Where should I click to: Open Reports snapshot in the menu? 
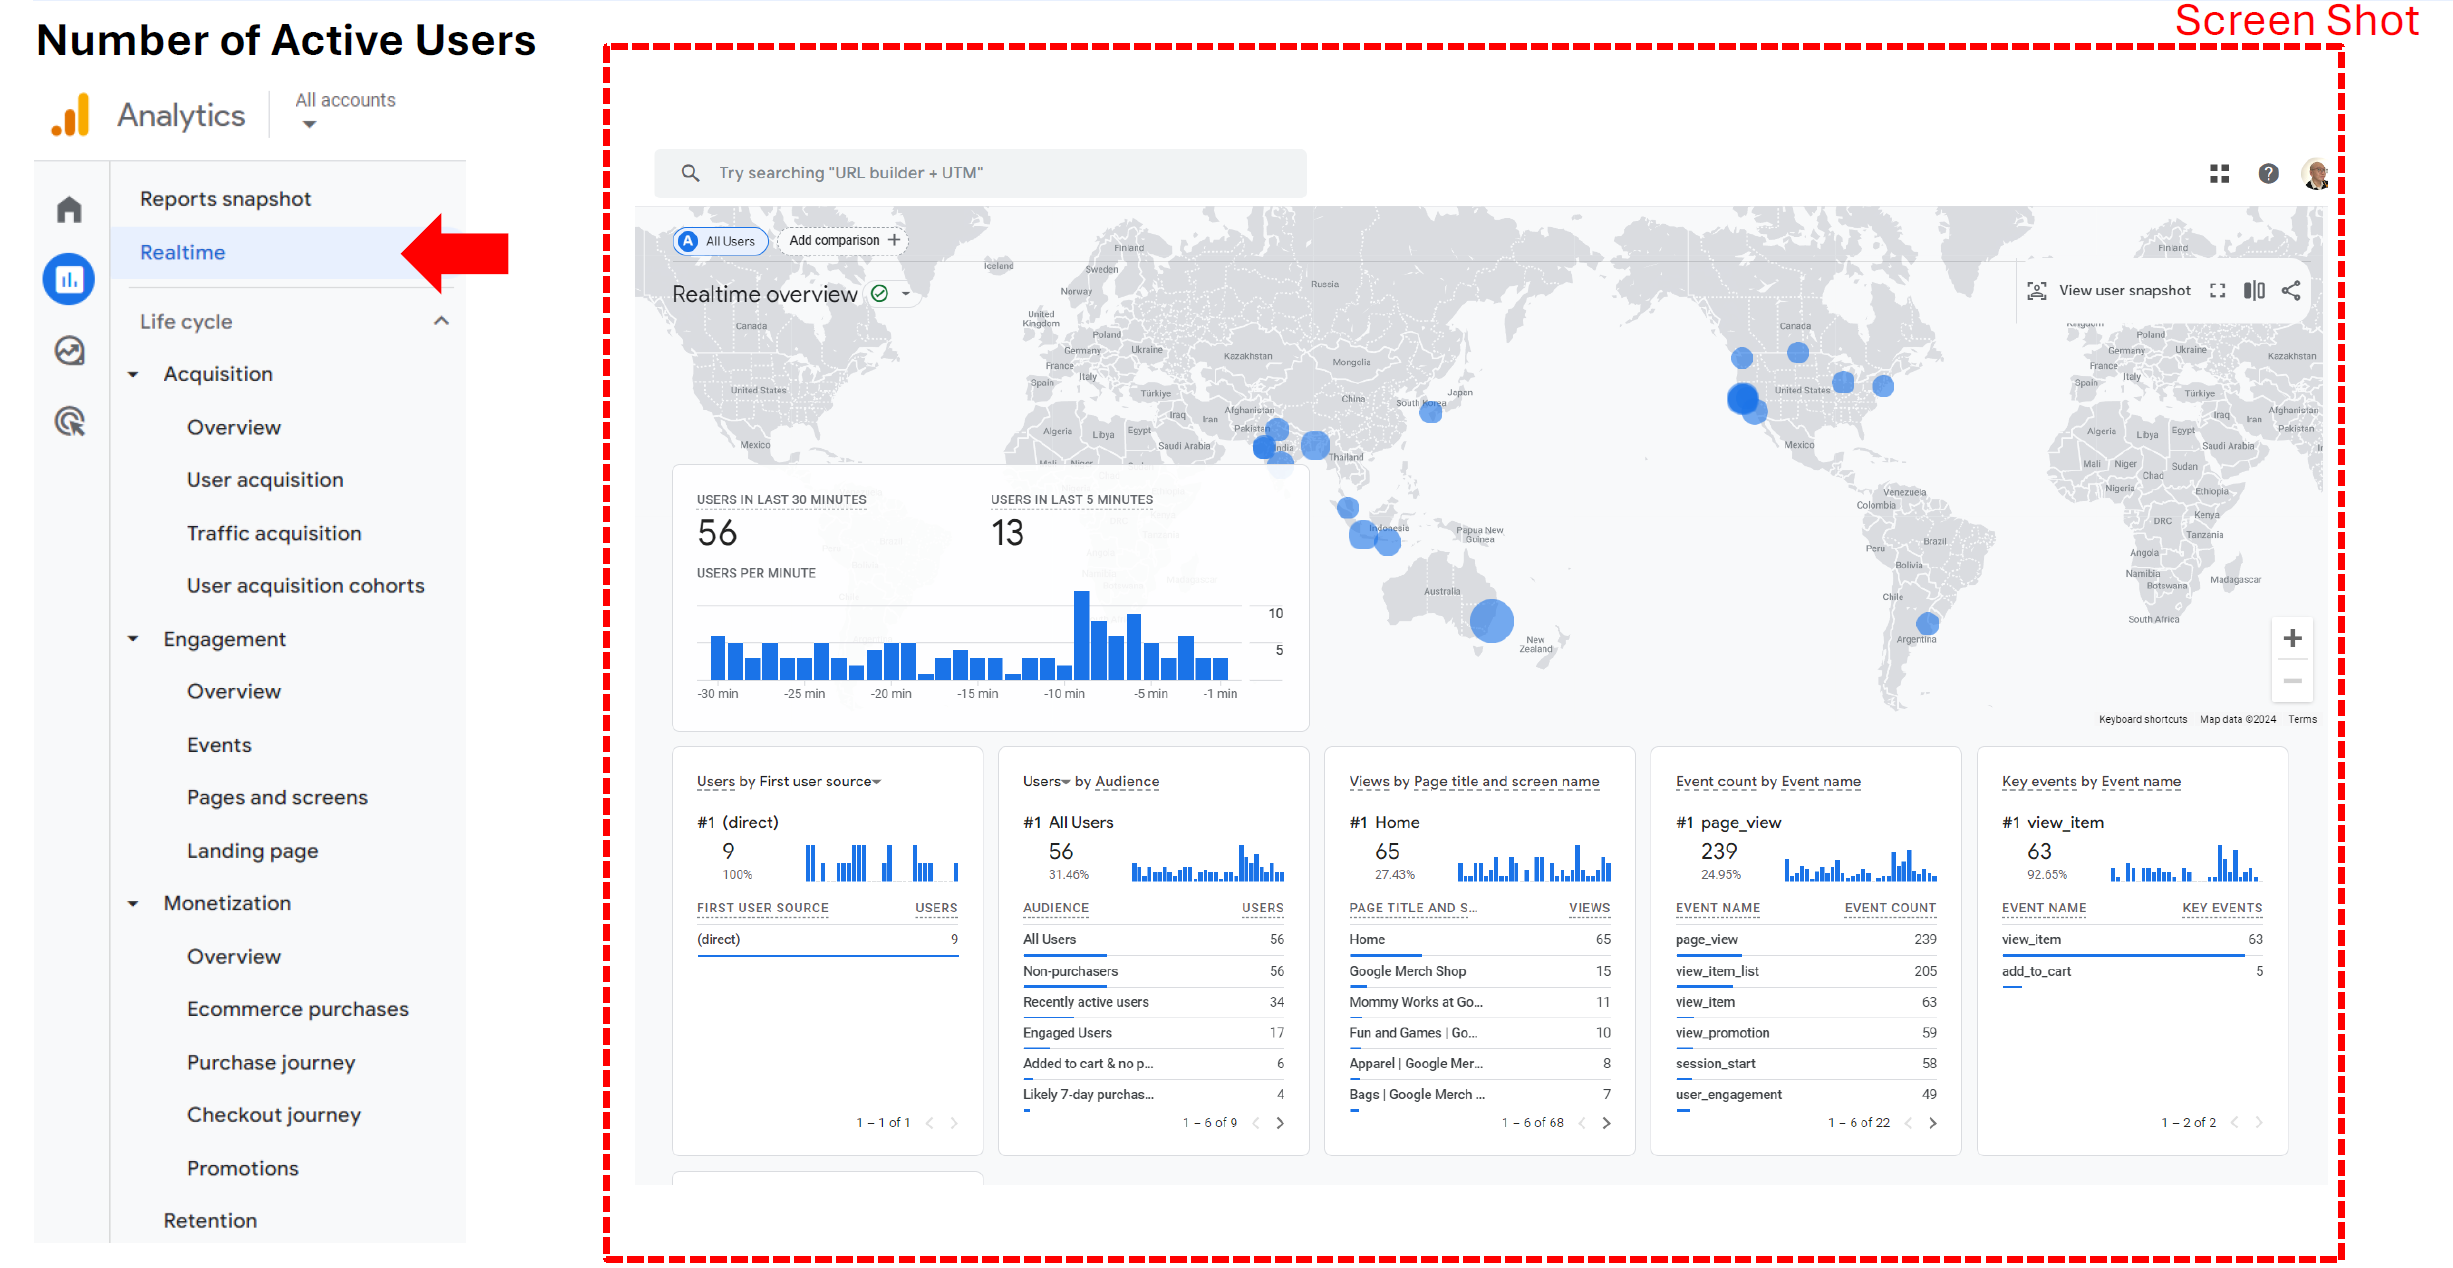tap(225, 199)
